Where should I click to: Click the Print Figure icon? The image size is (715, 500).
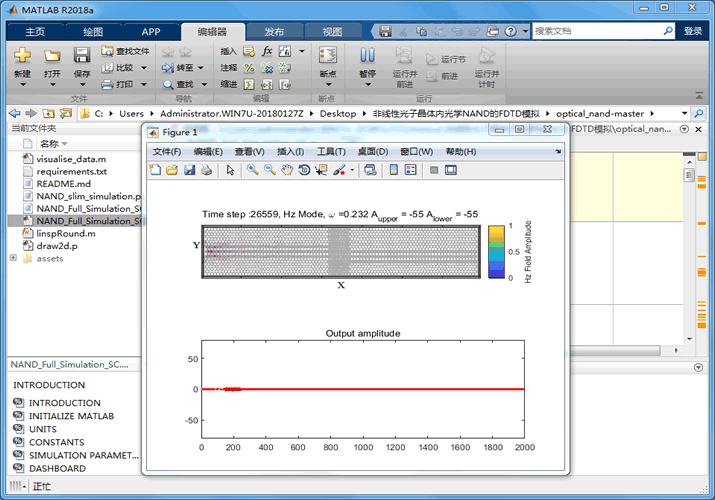coord(207,170)
